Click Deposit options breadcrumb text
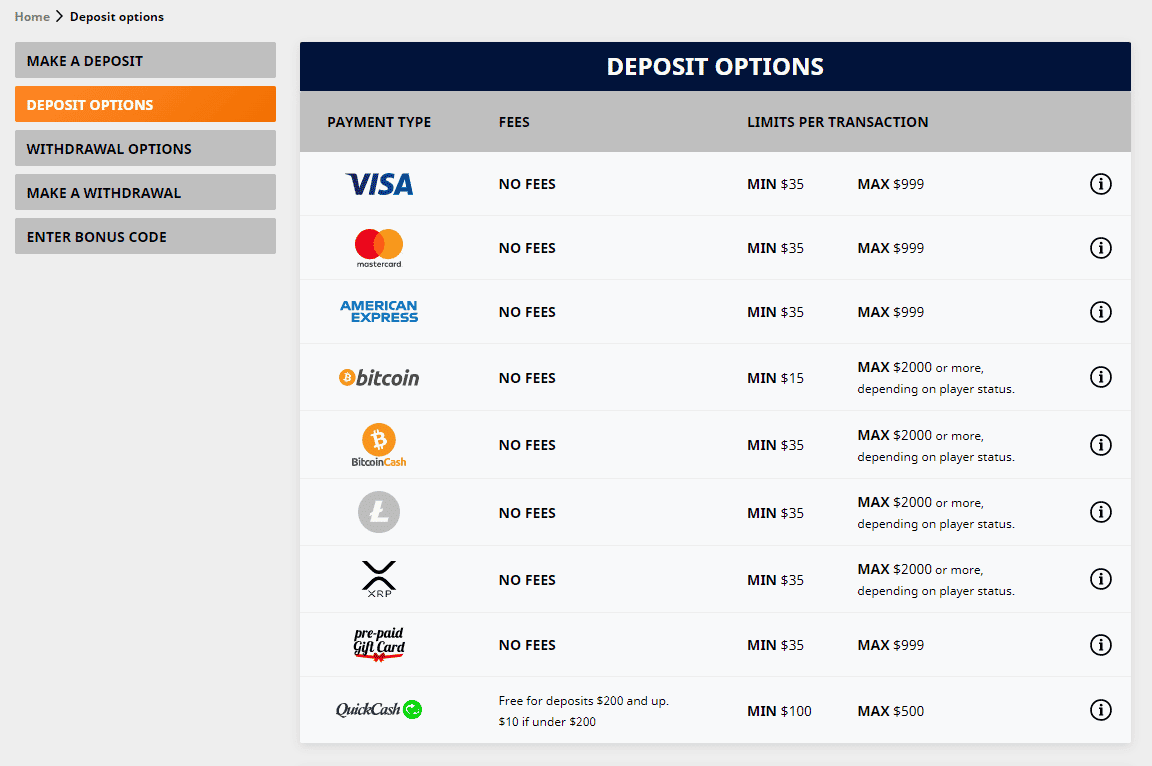 [x=117, y=16]
